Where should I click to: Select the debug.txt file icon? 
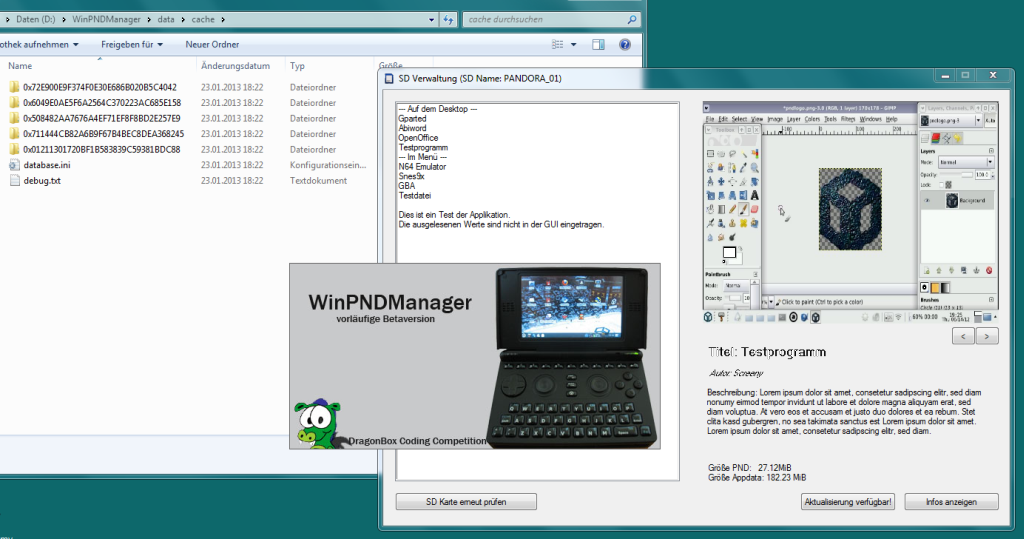pyautogui.click(x=14, y=181)
